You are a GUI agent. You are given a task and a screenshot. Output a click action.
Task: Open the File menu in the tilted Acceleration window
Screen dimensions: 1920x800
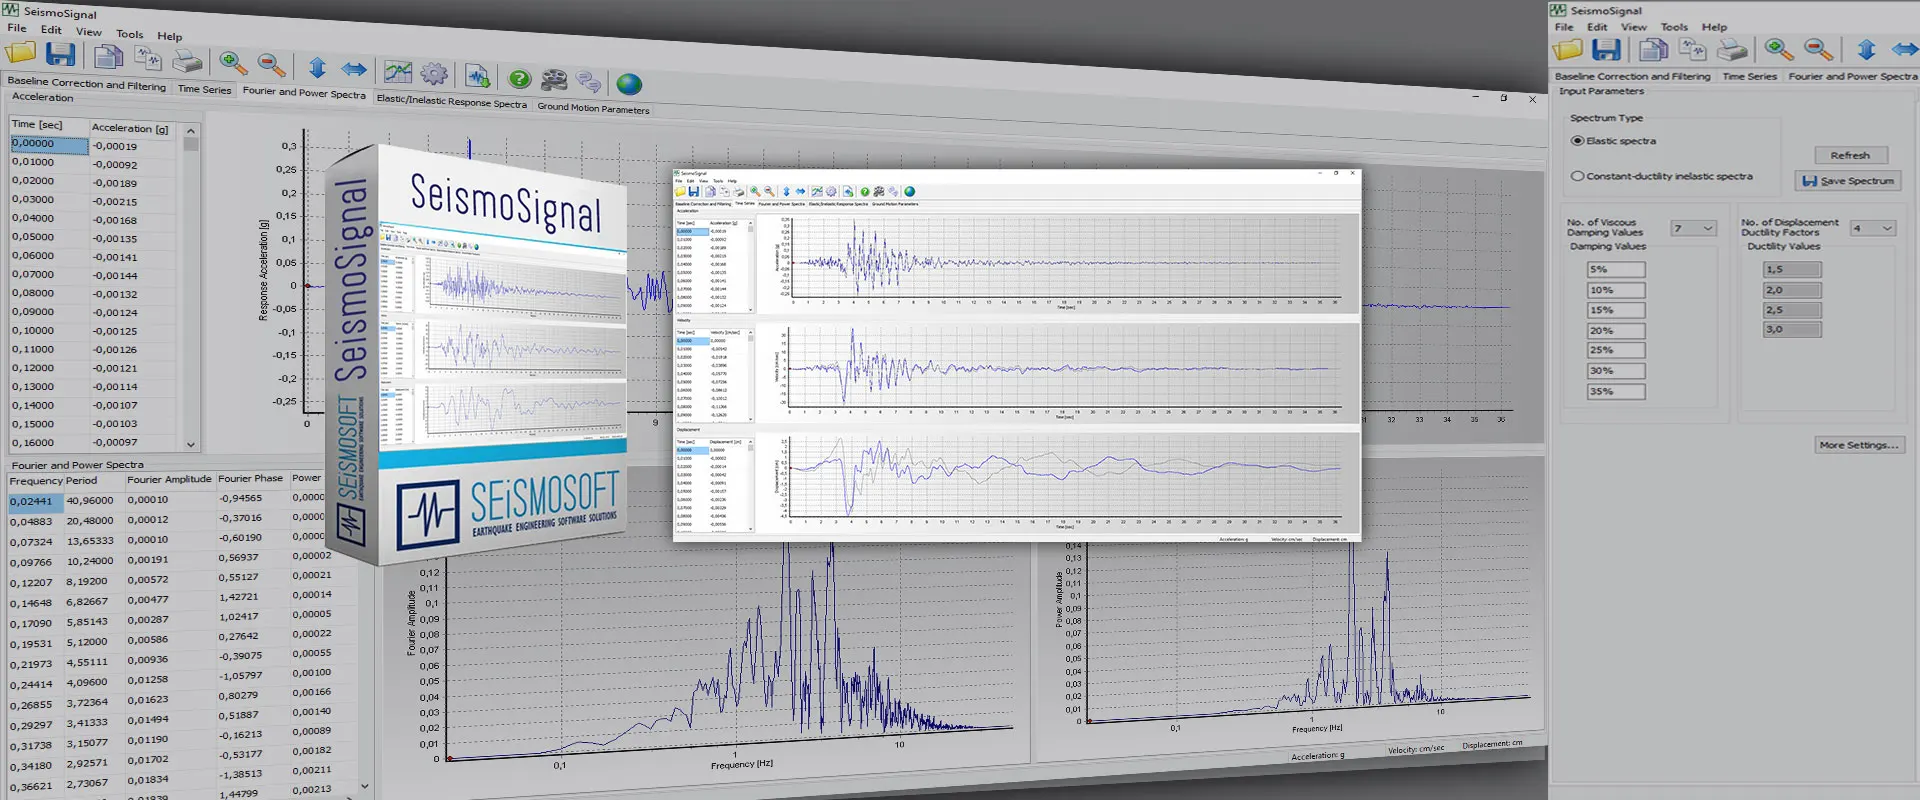click(x=17, y=28)
